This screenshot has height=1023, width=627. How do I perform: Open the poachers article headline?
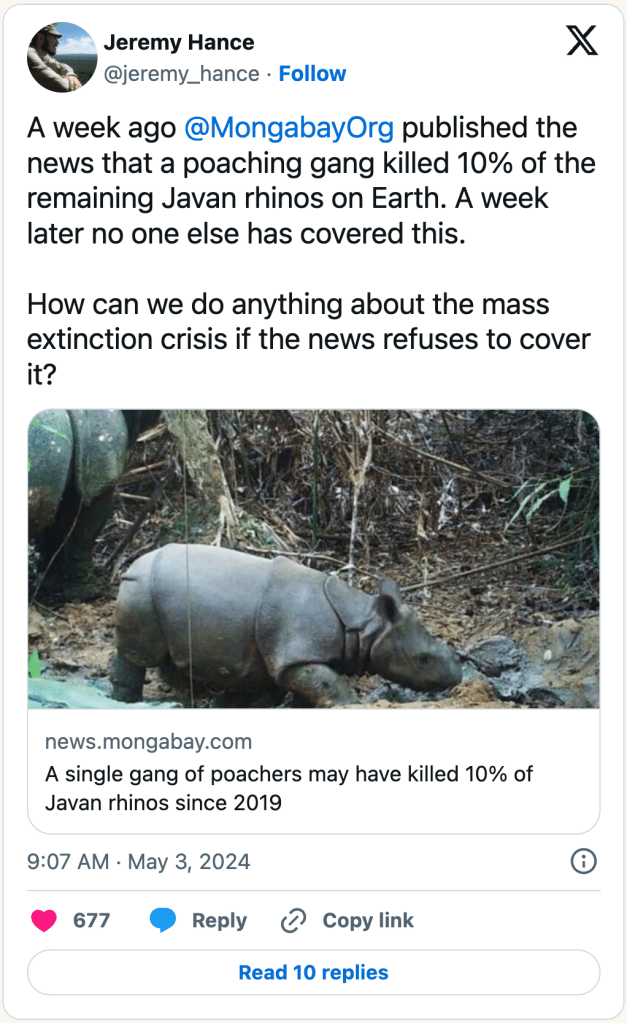[x=288, y=788]
